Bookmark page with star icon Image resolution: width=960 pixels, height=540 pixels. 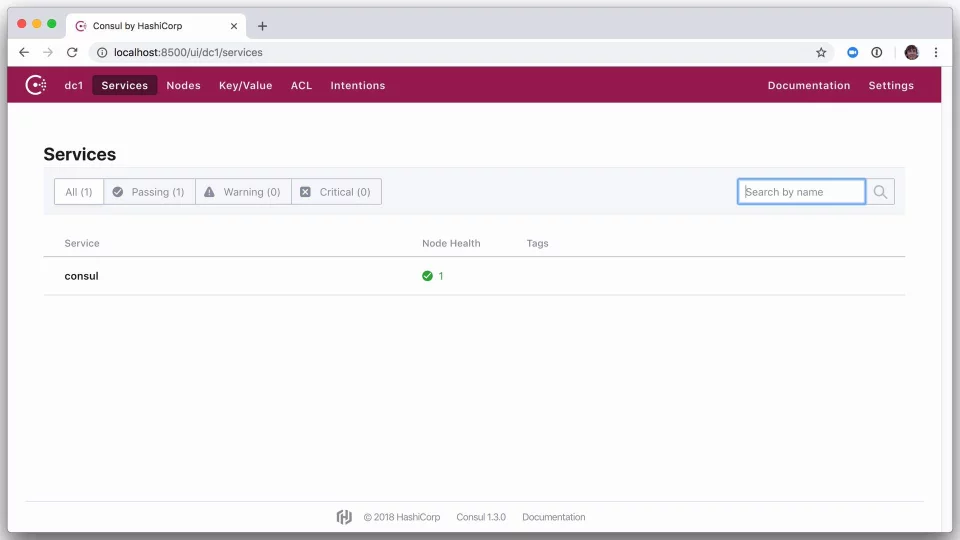coord(821,53)
